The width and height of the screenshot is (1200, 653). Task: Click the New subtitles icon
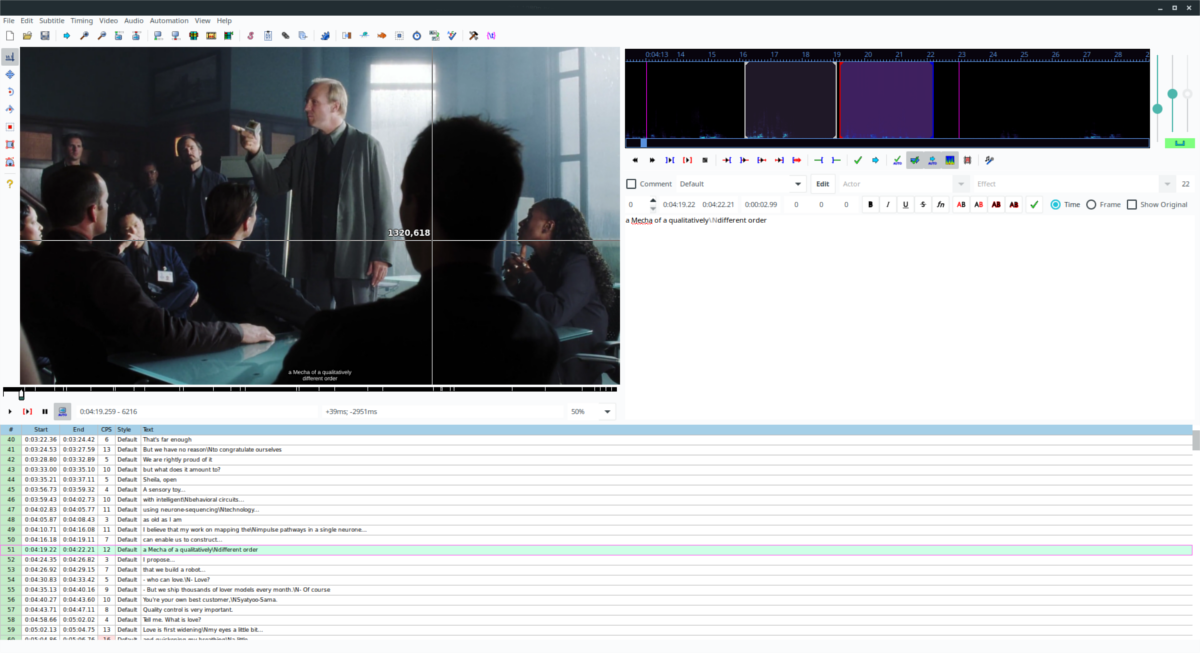point(9,36)
